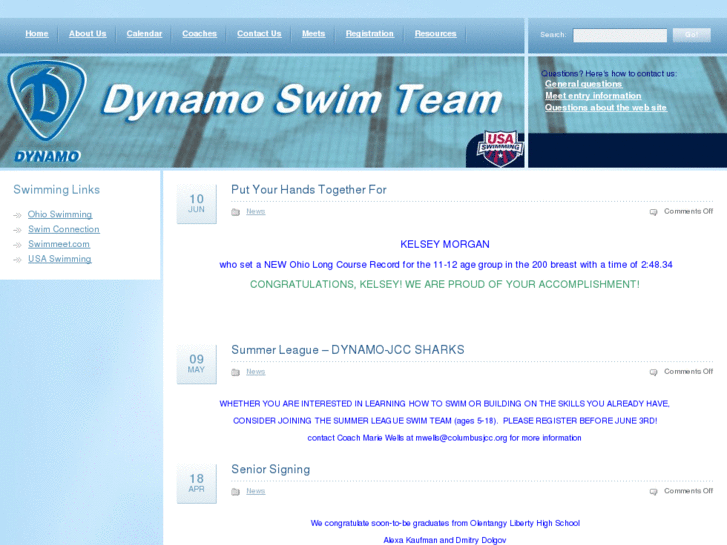This screenshot has height=545, width=727.
Task: Open Resources menu item
Action: (435, 33)
